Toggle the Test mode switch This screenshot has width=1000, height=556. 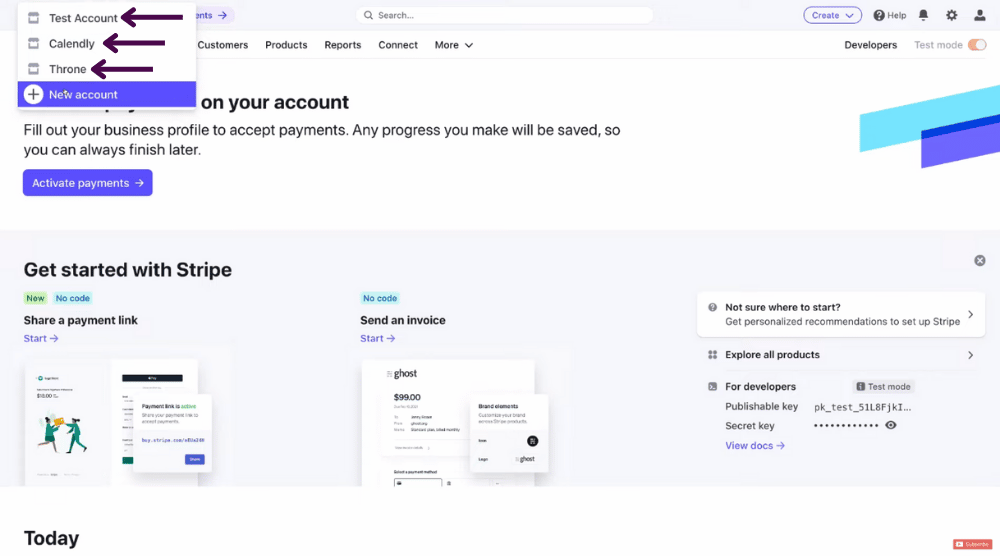[977, 45]
